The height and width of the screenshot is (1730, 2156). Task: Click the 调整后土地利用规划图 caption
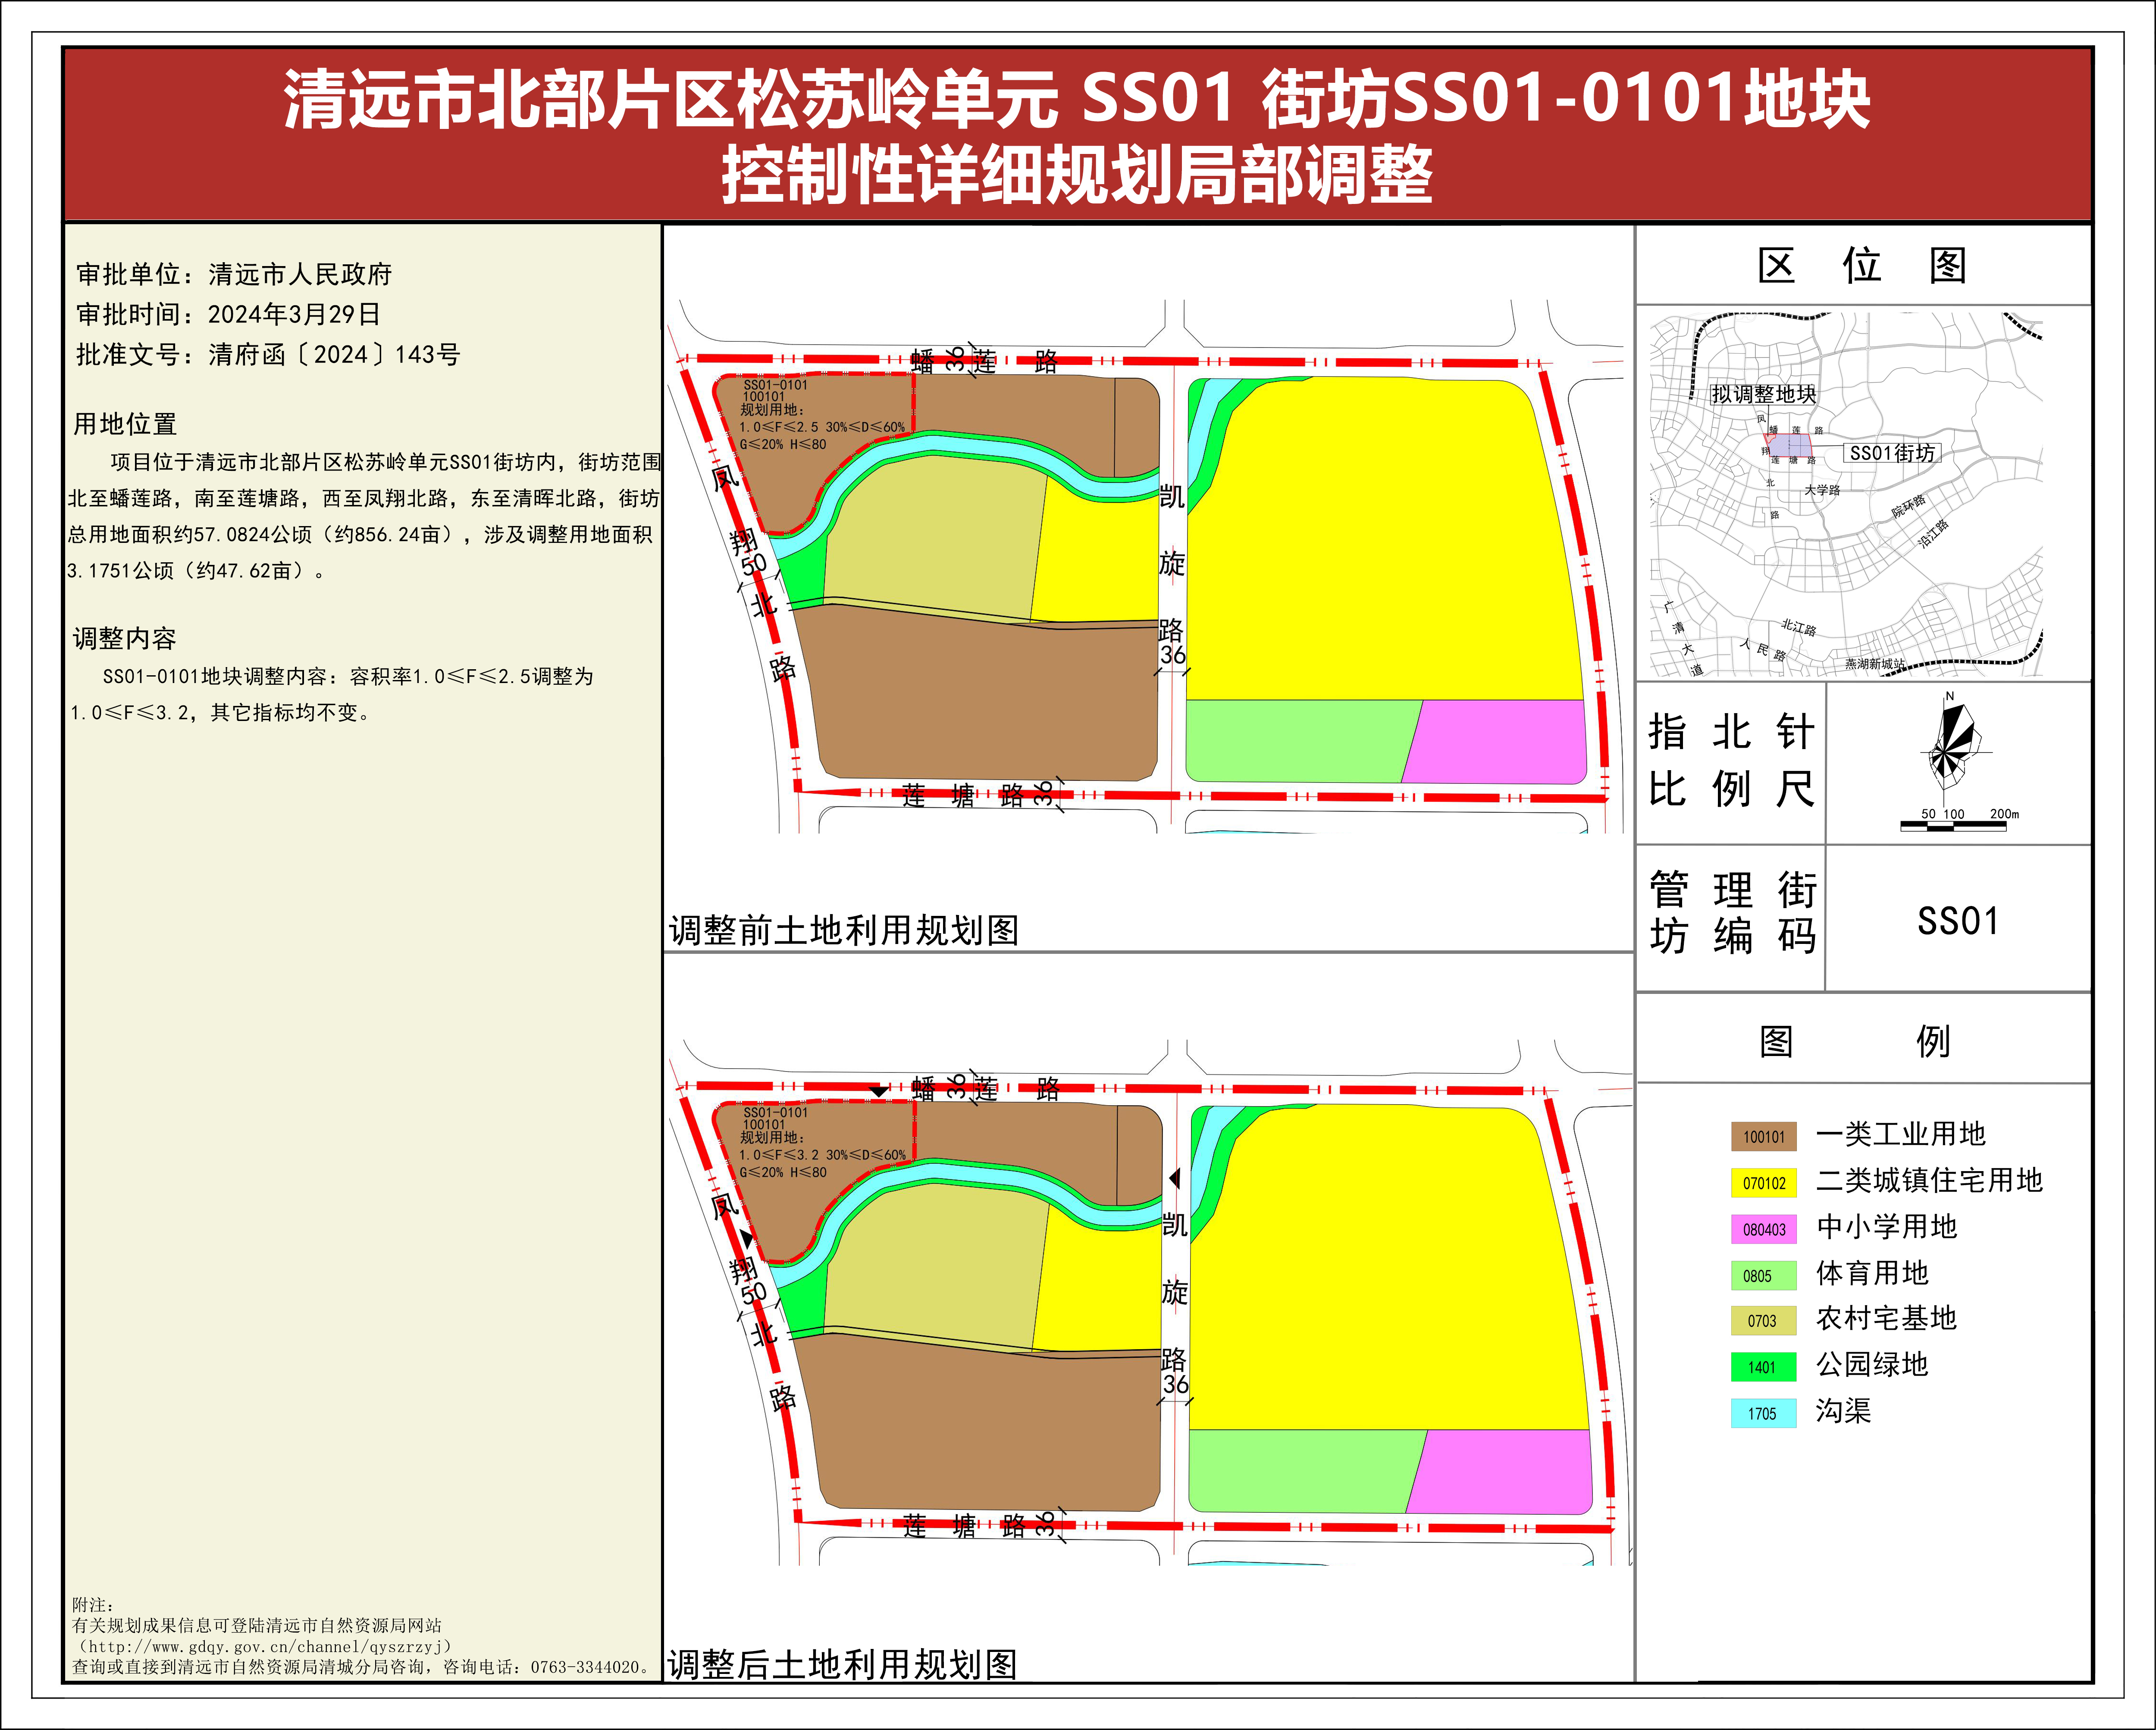(842, 1665)
